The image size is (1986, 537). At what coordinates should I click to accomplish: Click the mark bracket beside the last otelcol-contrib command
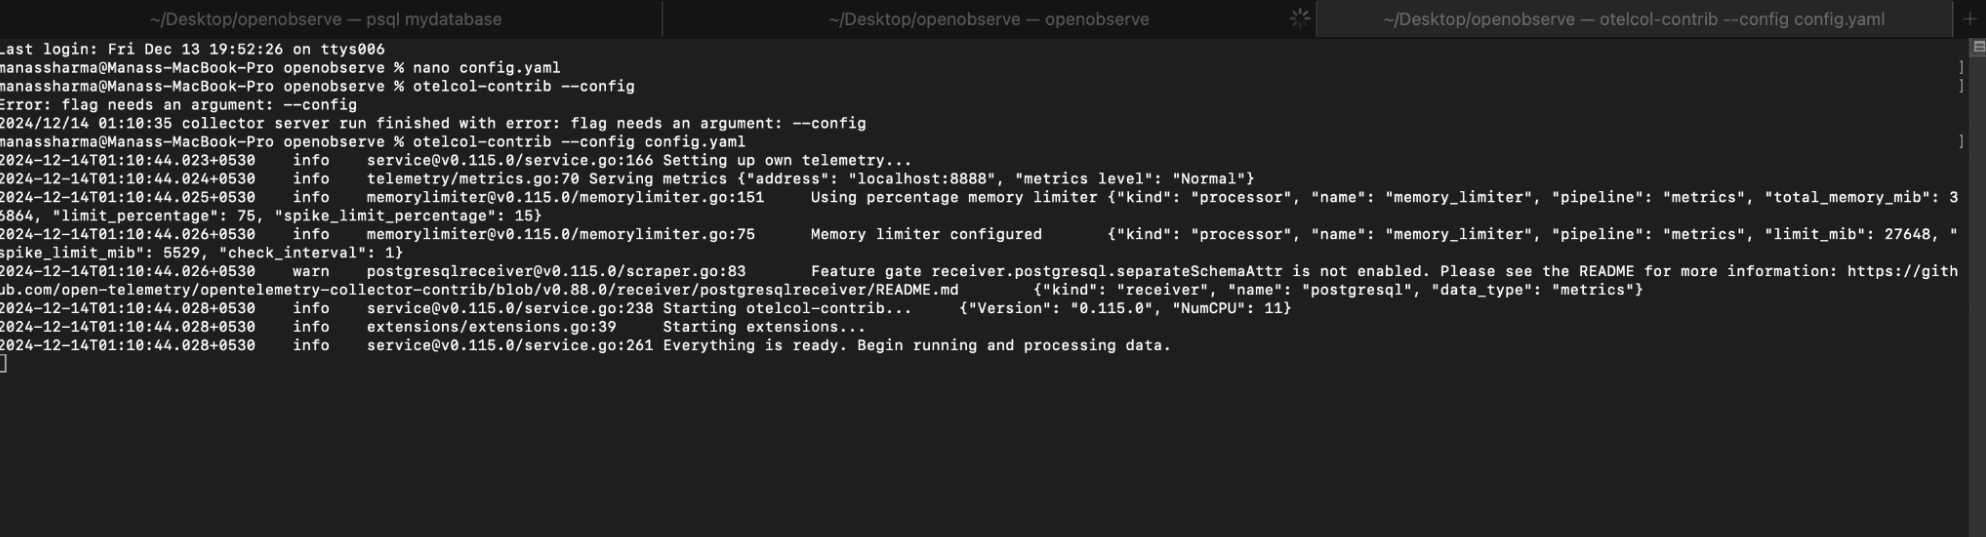(x=1961, y=142)
